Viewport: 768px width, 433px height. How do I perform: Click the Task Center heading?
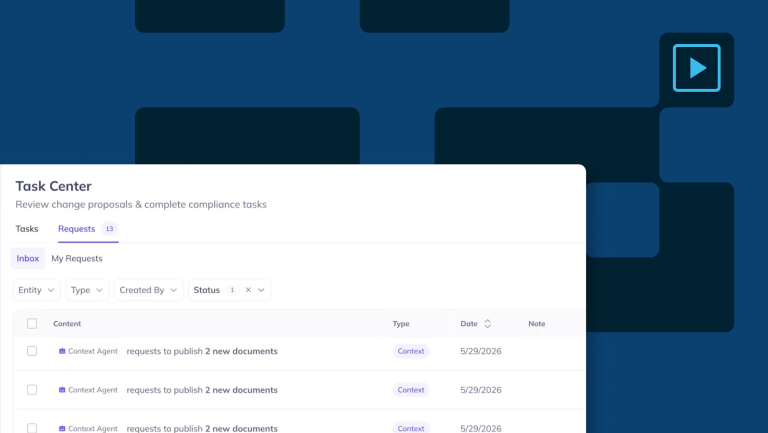click(x=53, y=186)
